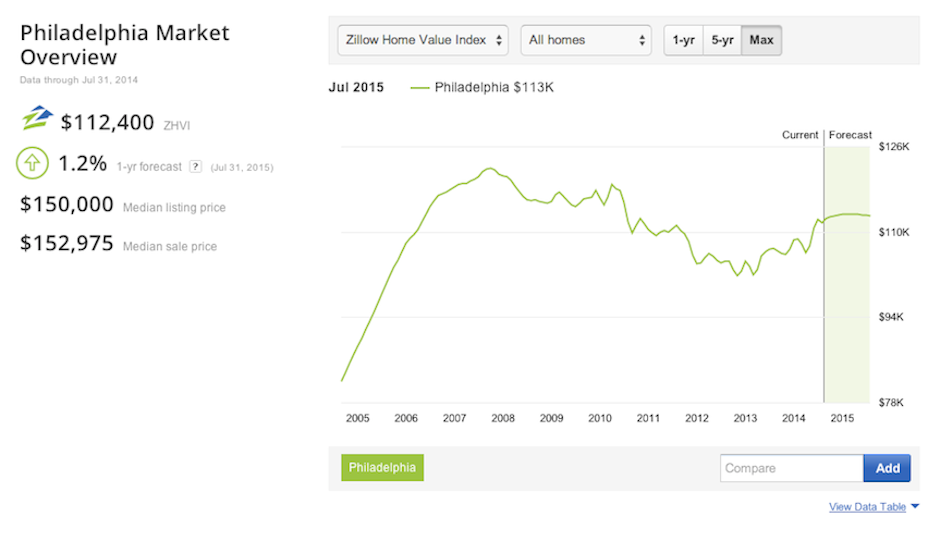
Task: Click the green up-arrow forecast icon
Action: pos(32,164)
